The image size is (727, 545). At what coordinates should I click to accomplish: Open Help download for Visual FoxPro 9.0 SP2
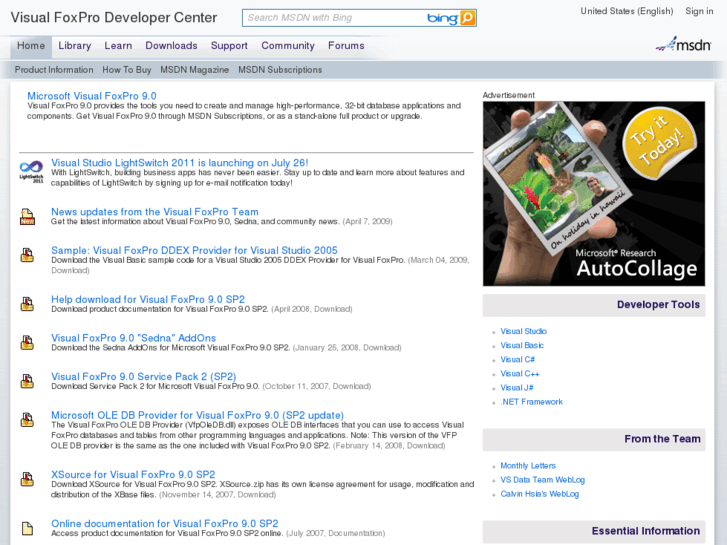tap(148, 299)
